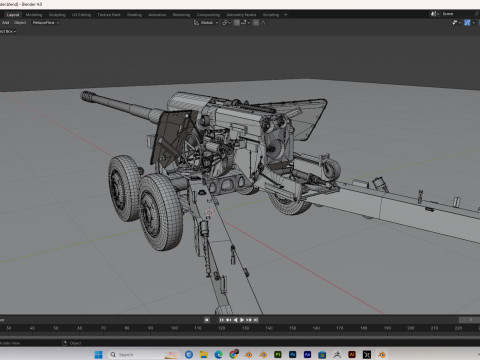The width and height of the screenshot is (480, 360).
Task: Open the blue round app icon in taskbar
Action: (x=189, y=355)
